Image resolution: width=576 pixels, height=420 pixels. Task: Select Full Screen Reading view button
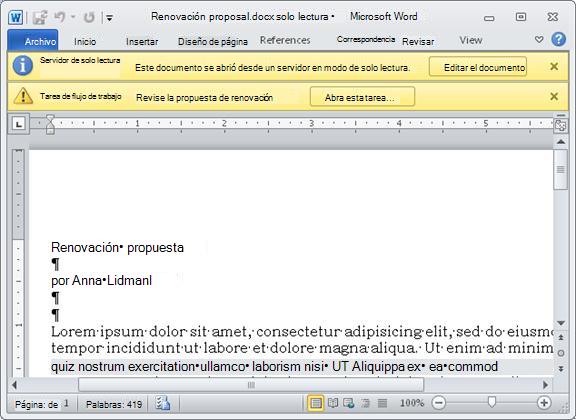click(333, 403)
